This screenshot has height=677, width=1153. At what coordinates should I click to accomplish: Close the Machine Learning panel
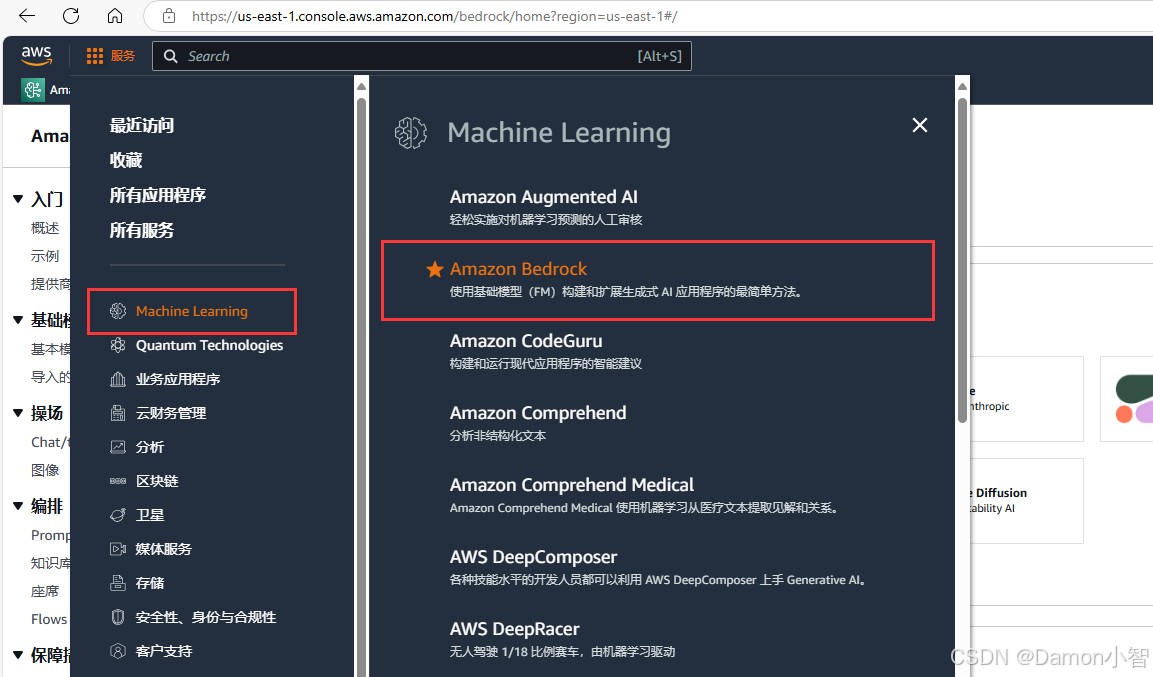(x=920, y=125)
